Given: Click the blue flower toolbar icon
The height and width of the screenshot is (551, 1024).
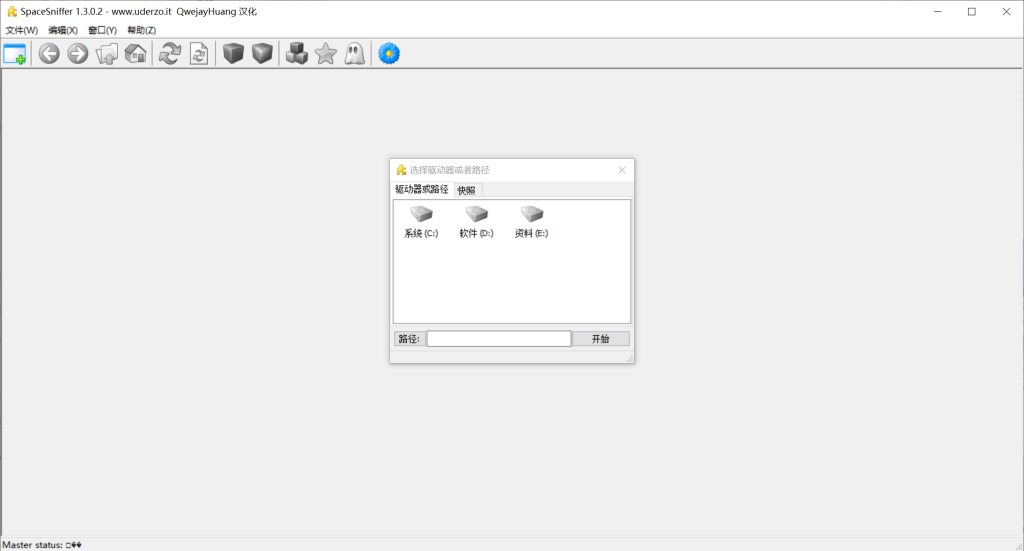Looking at the screenshot, I should [x=389, y=54].
